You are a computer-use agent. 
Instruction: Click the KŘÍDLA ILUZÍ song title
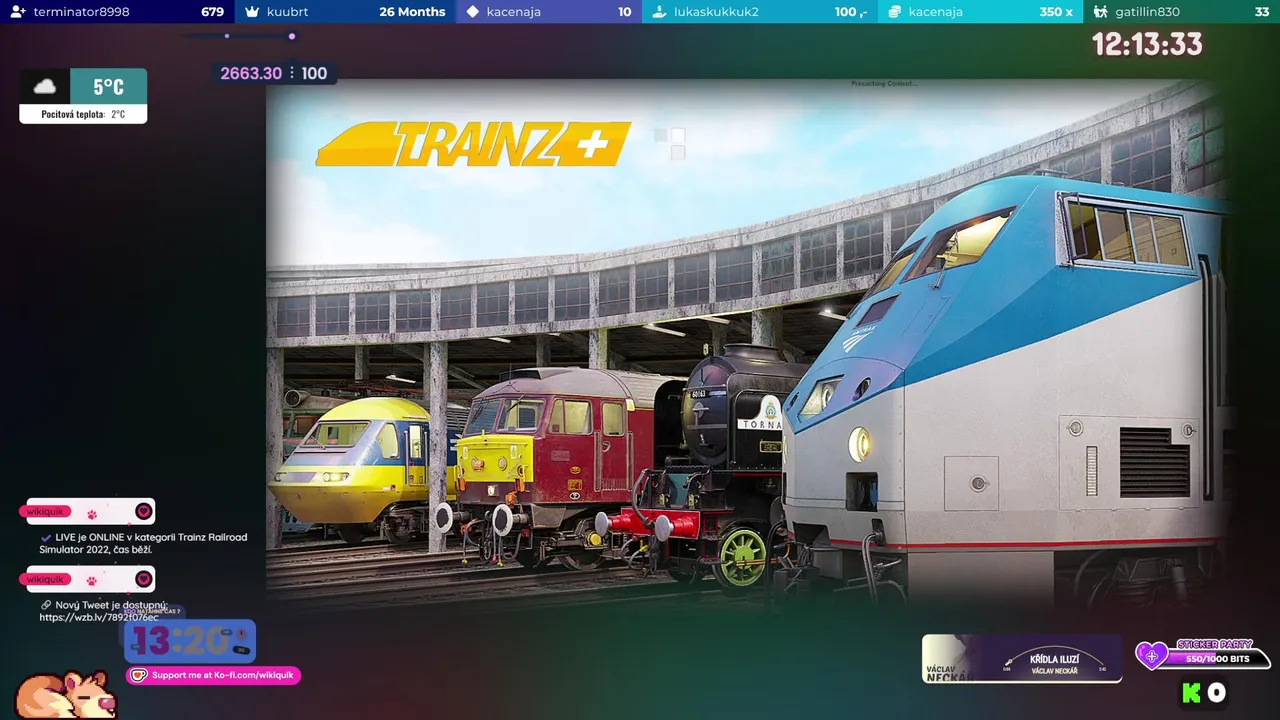tap(1056, 661)
